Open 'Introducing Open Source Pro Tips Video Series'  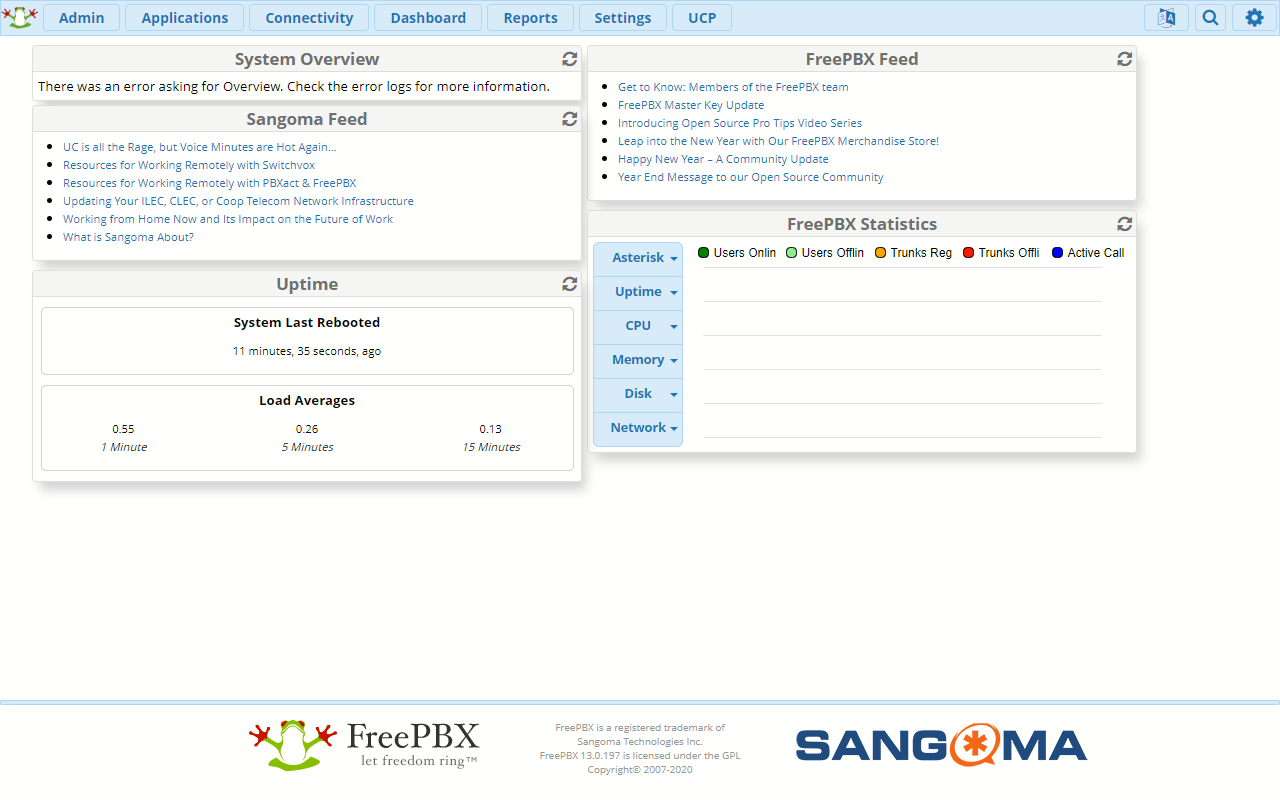click(740, 123)
